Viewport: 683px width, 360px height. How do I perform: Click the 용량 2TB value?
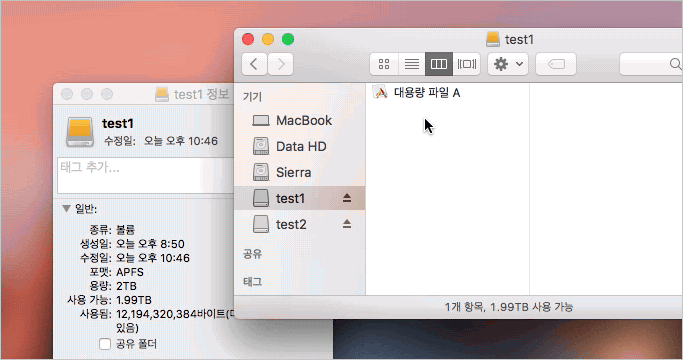[x=126, y=286]
